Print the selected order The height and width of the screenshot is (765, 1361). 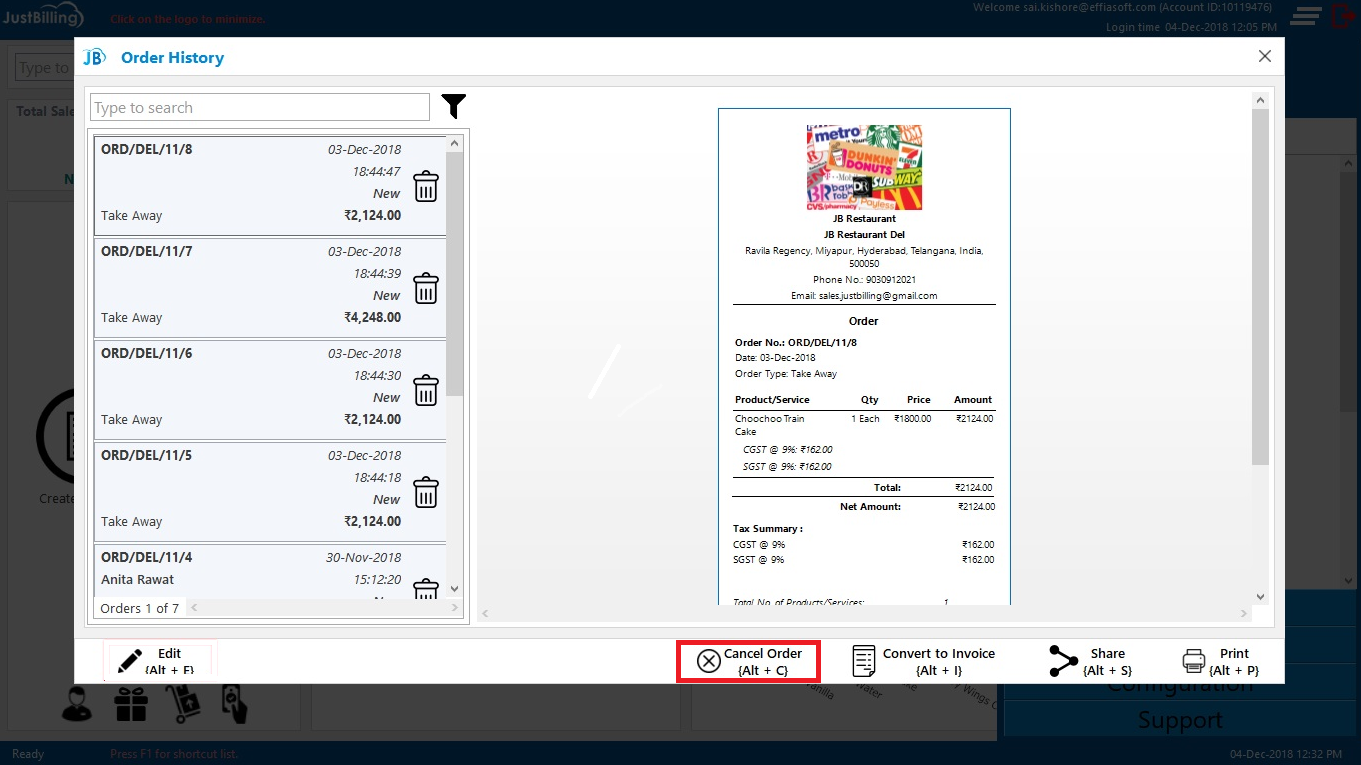tap(1221, 661)
